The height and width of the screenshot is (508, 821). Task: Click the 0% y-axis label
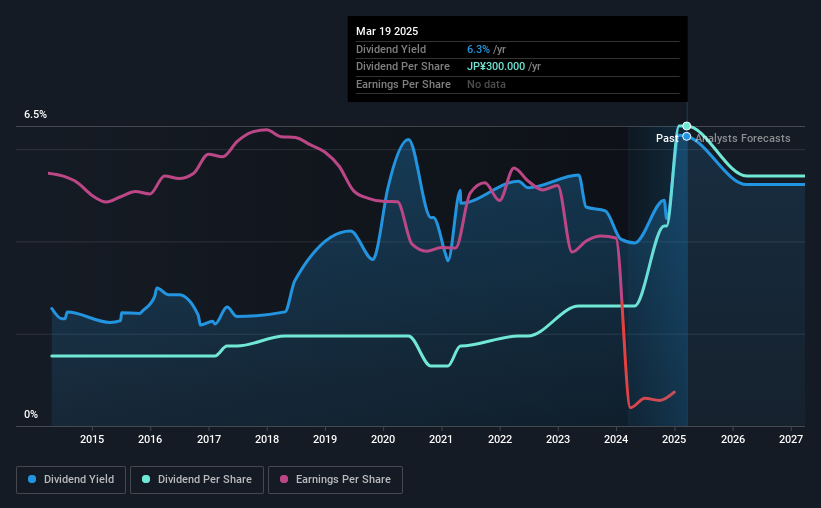click(x=31, y=414)
